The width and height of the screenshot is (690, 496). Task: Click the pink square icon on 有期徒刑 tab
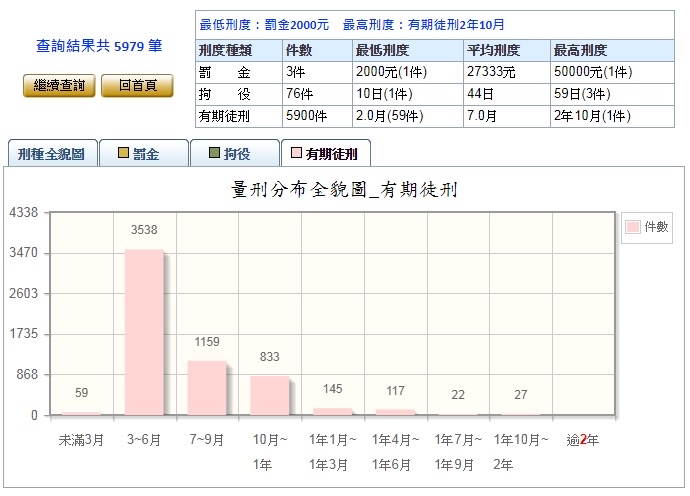click(x=296, y=154)
